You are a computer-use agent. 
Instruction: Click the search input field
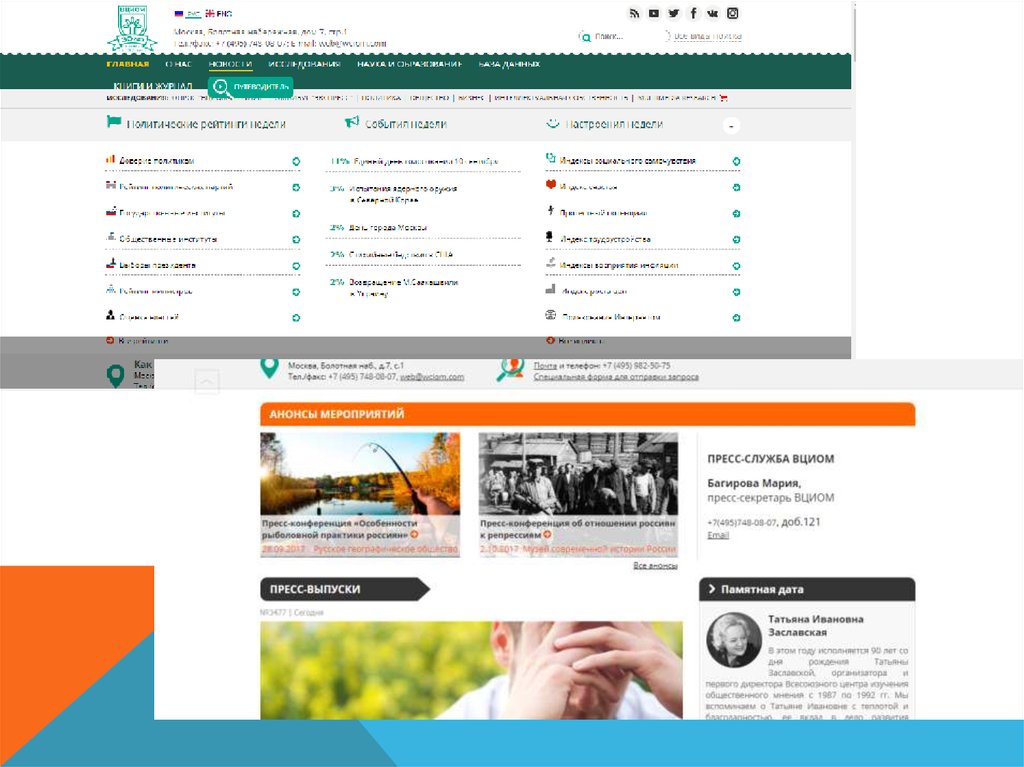620,37
